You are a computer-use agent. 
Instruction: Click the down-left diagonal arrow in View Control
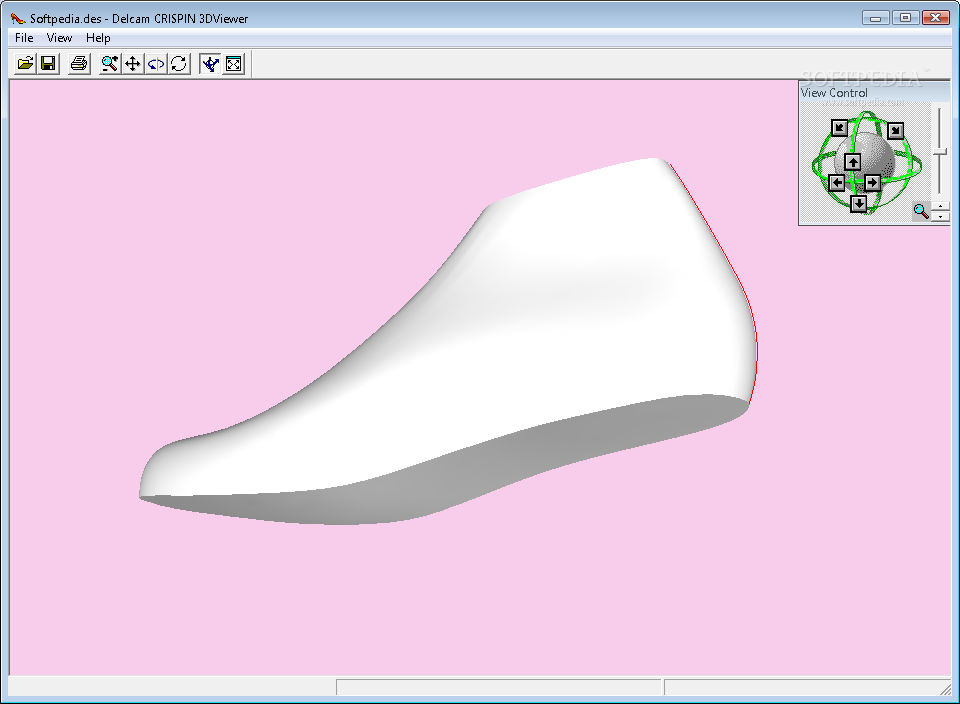[x=839, y=128]
